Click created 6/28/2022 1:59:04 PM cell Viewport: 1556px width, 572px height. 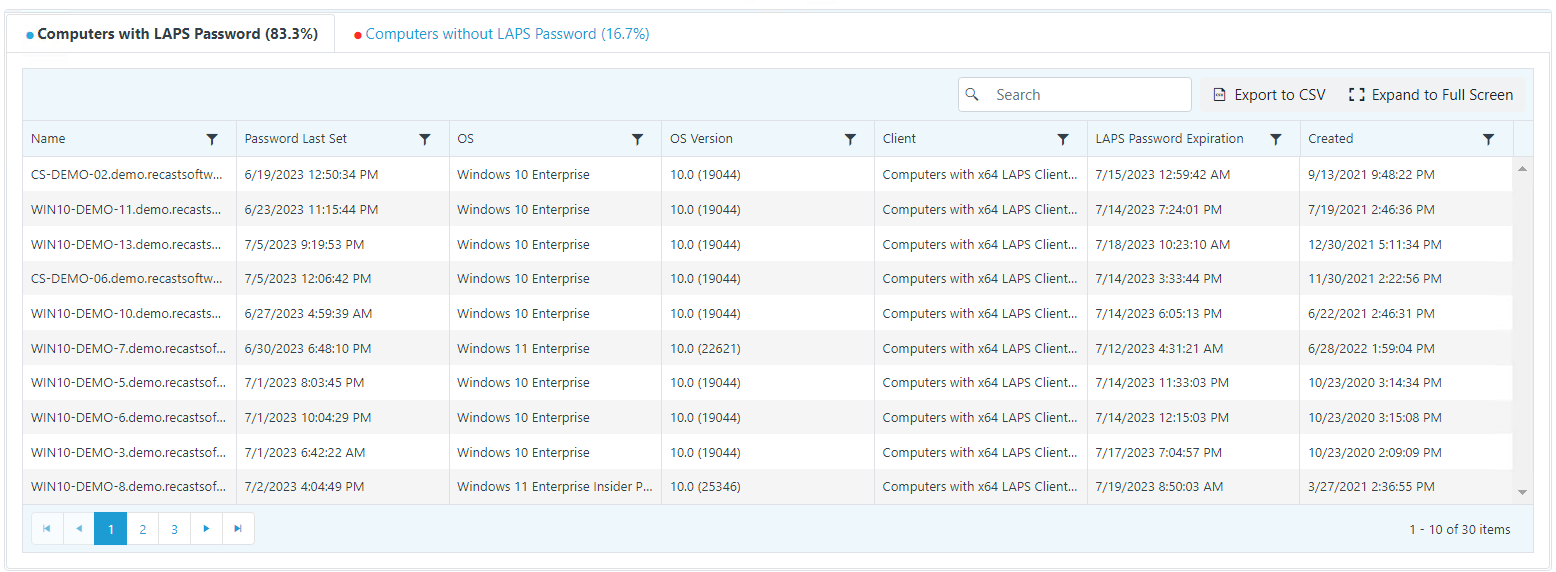click(1407, 348)
